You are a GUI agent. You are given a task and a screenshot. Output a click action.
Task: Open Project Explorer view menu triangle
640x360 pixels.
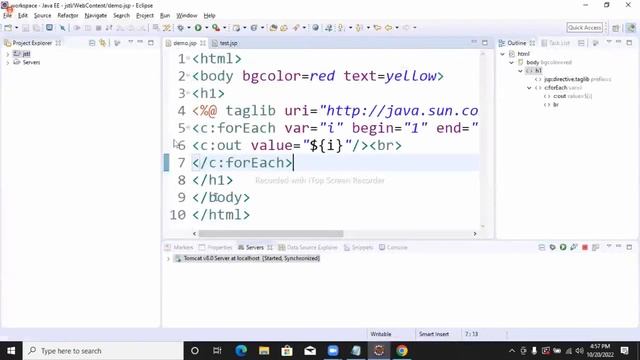click(x=131, y=42)
